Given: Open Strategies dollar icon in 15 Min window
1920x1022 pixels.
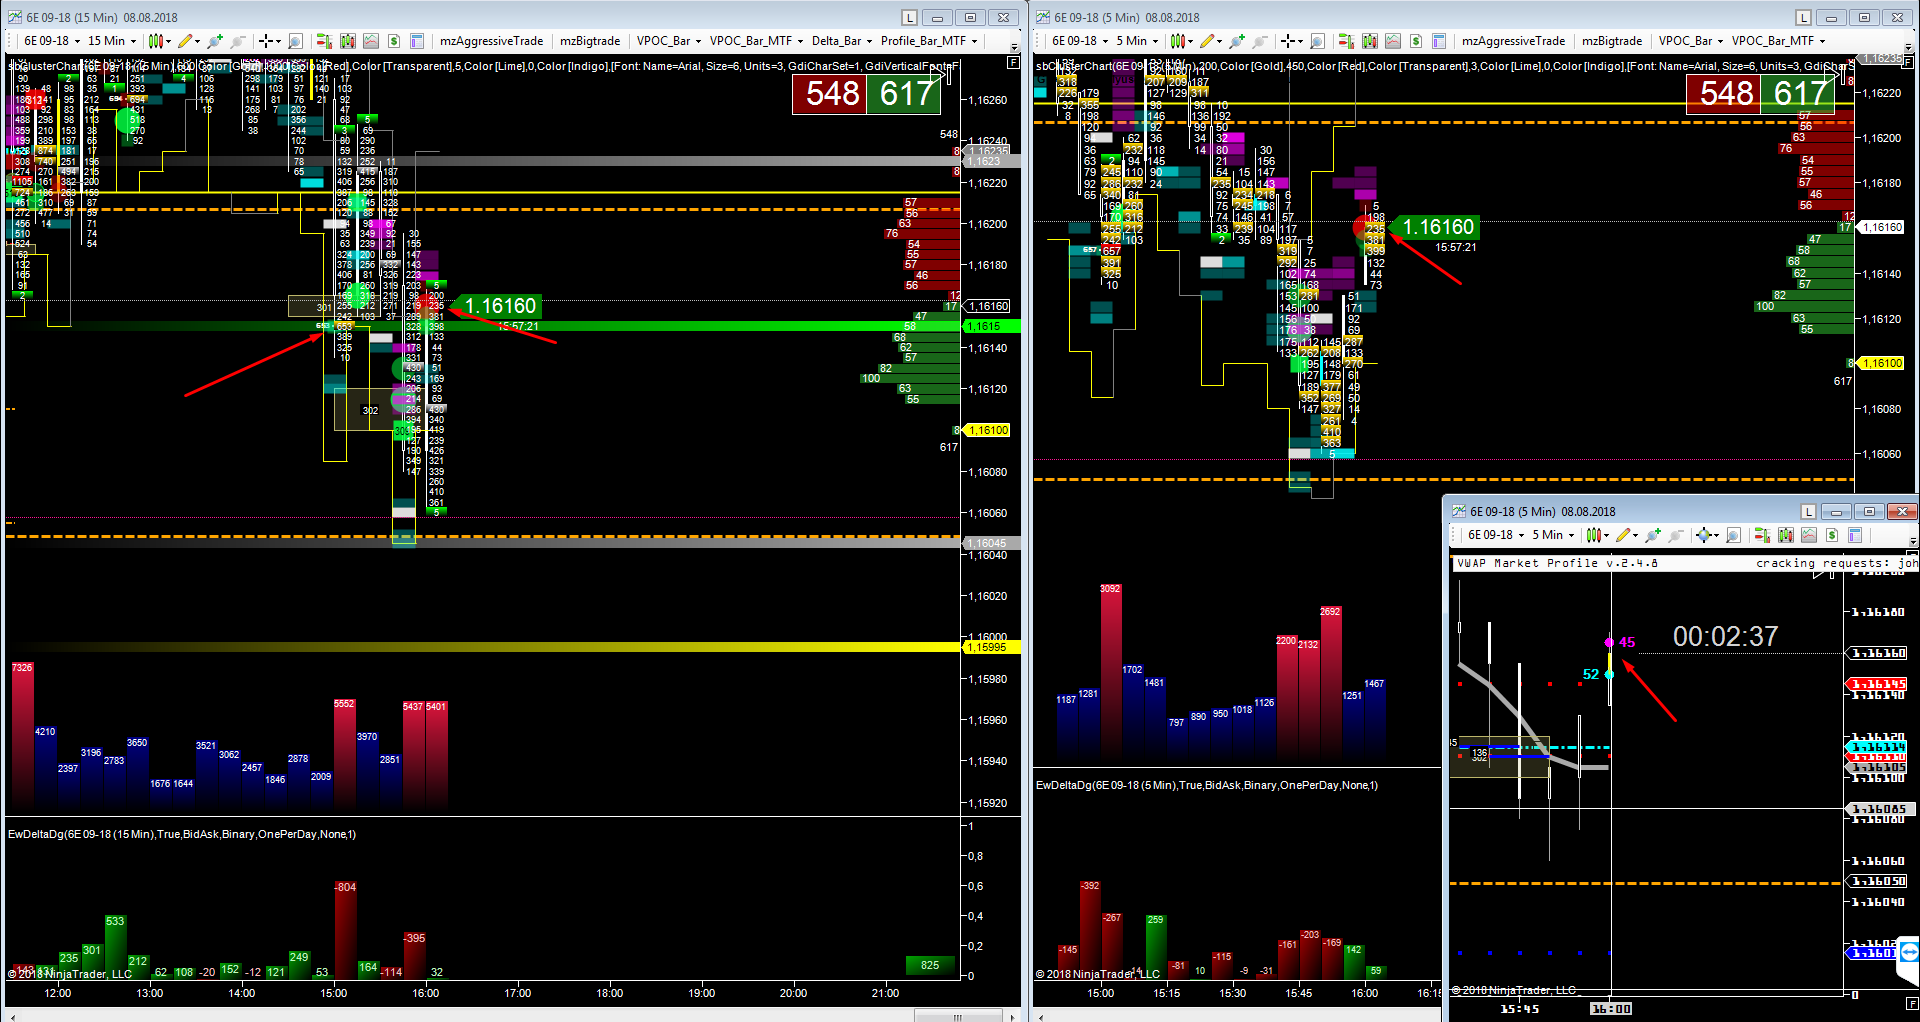Looking at the screenshot, I should (394, 41).
